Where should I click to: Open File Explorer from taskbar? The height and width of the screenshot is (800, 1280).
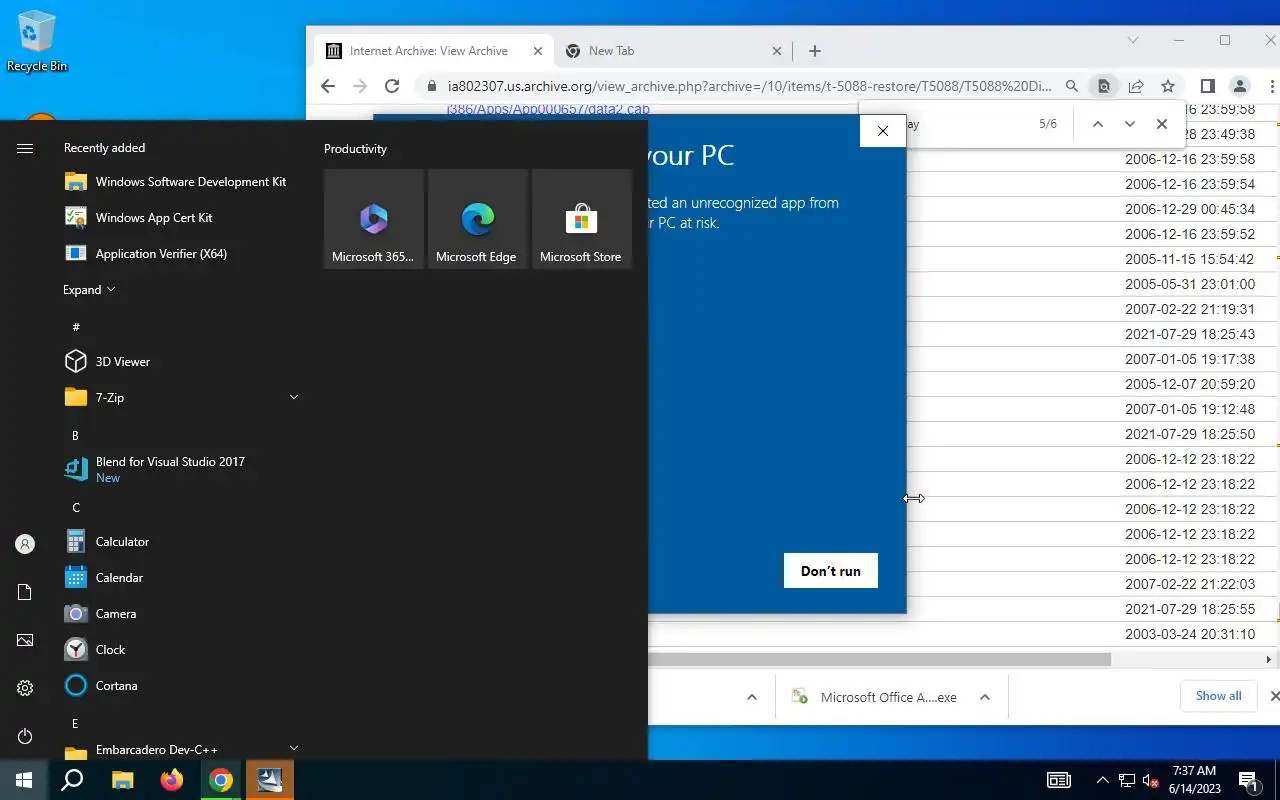[x=122, y=780]
